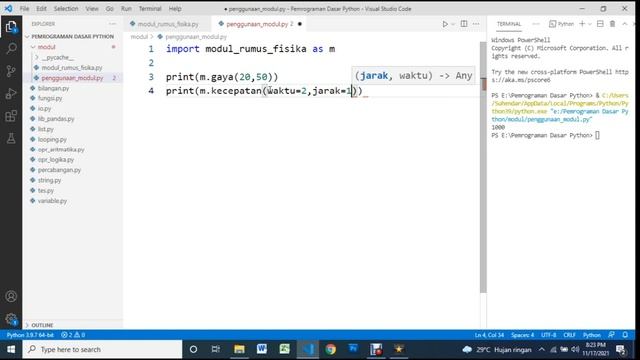Viewport: 640px width, 360px height.
Task: Click Python 3.9.7 64-bit interpreter selector
Action: tap(30, 335)
